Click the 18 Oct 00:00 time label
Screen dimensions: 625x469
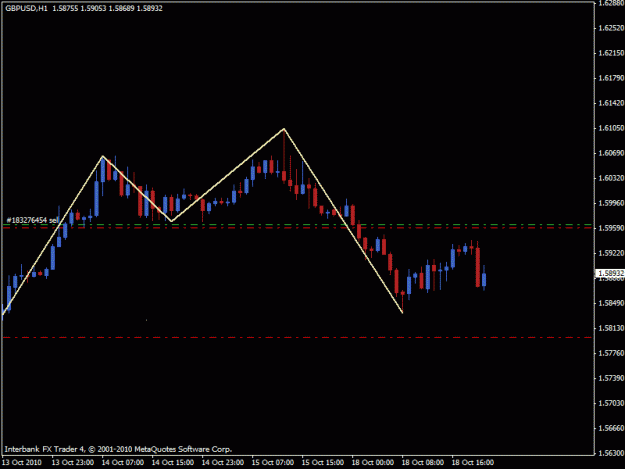click(x=373, y=463)
